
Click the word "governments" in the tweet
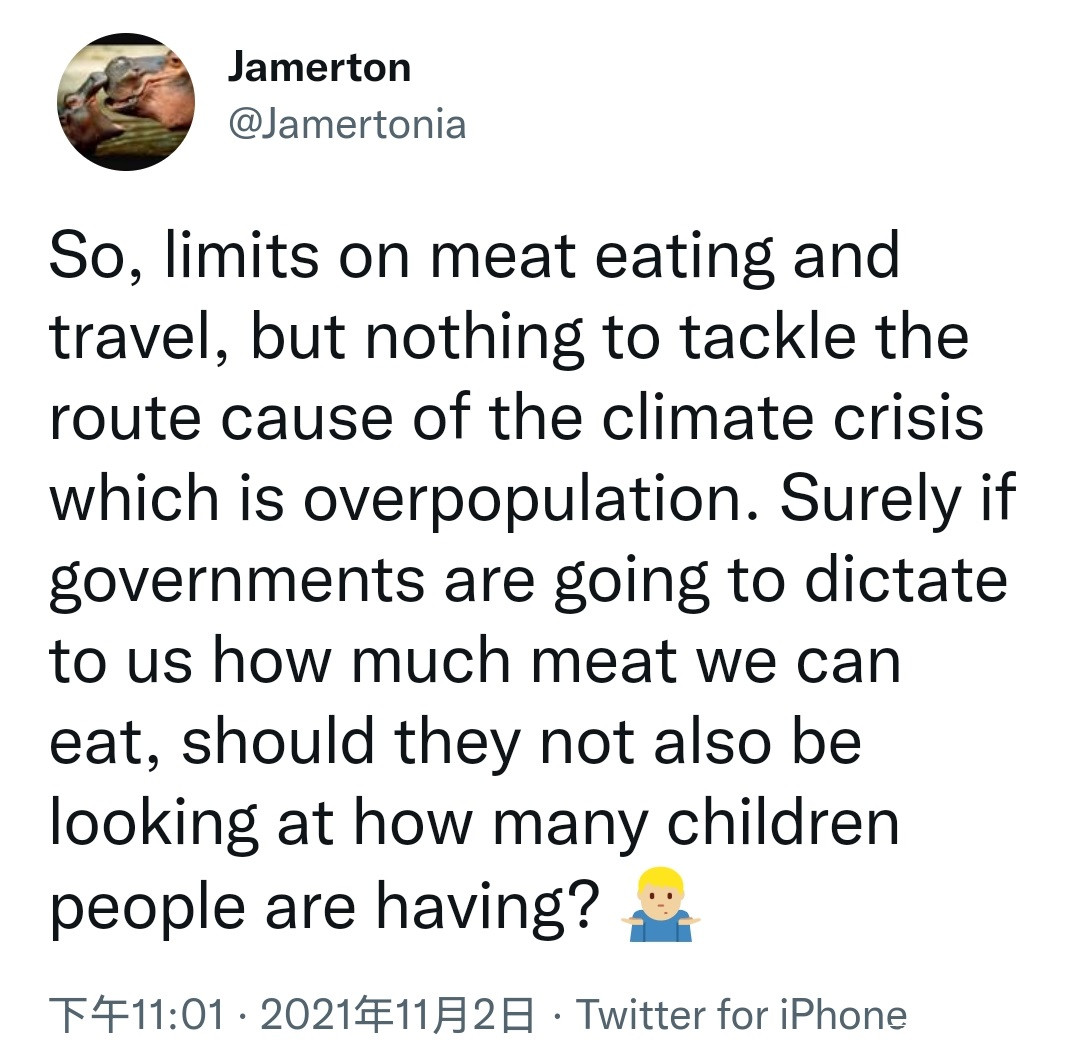[237, 581]
